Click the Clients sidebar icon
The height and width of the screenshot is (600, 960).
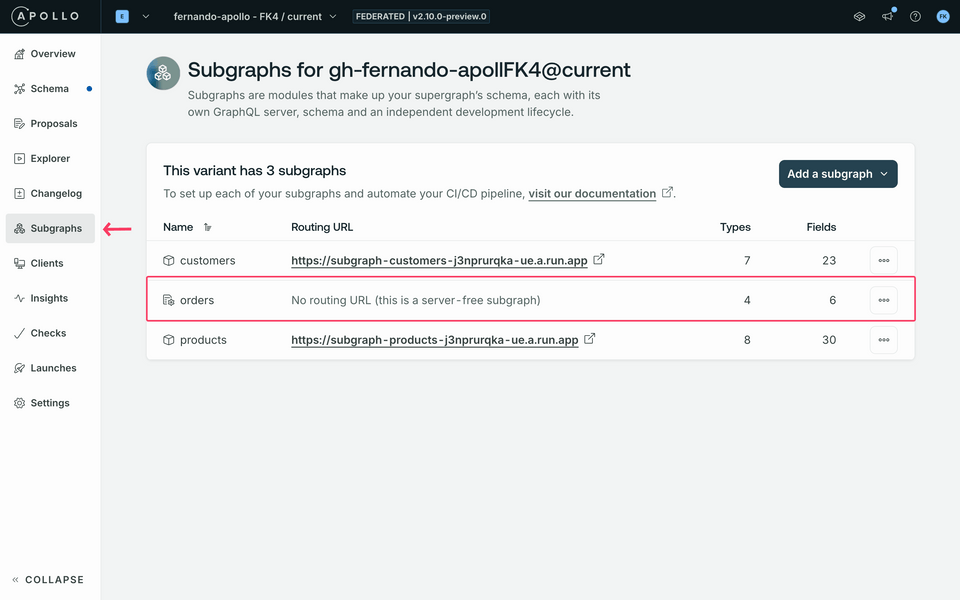tap(20, 263)
